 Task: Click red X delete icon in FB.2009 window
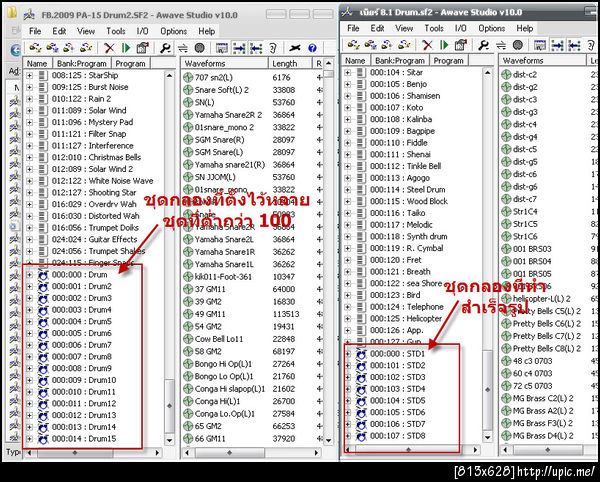tap(109, 48)
